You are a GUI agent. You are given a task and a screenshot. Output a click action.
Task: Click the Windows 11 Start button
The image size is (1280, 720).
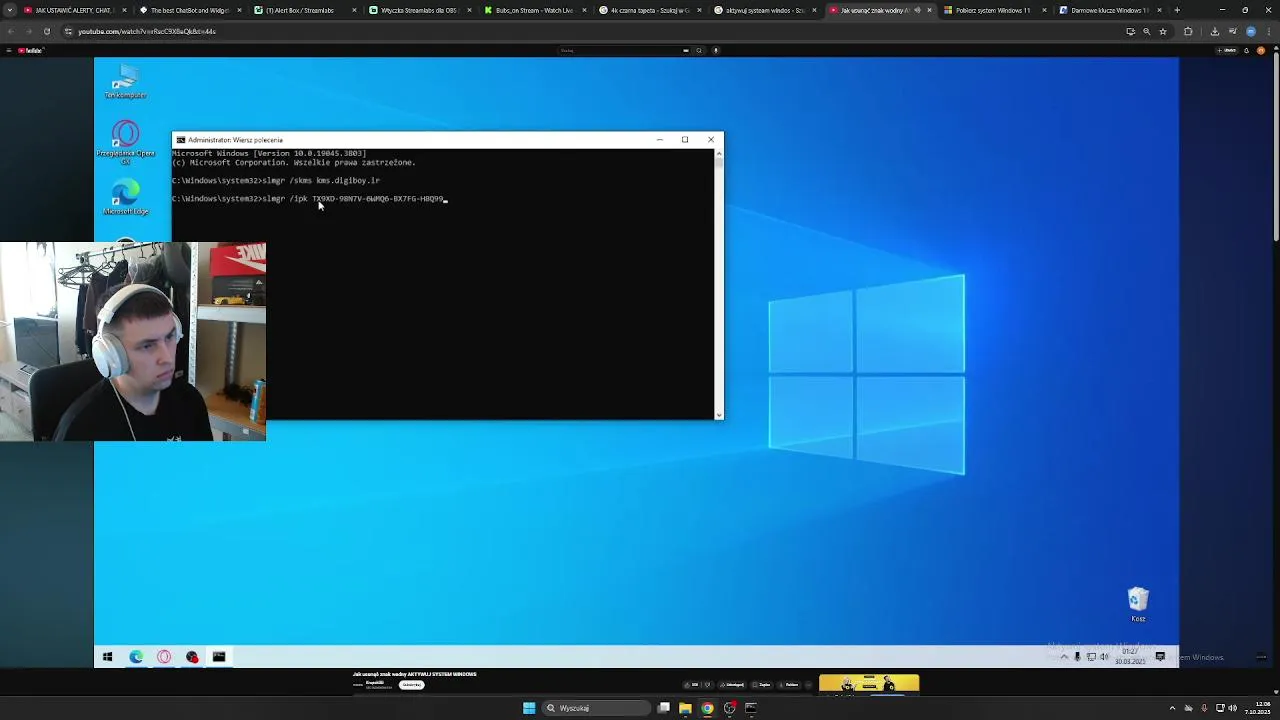point(529,708)
